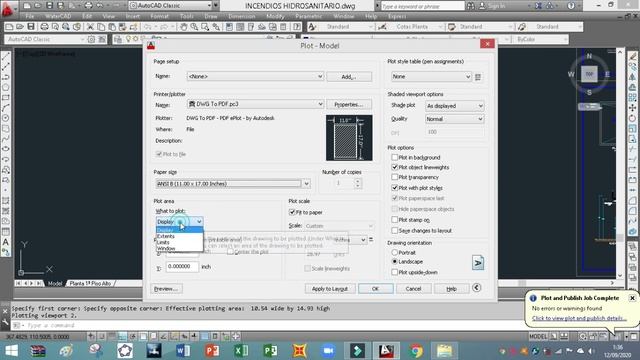640x360 pixels.
Task: Click the Pan hand icon in toolbar
Action: (184, 27)
